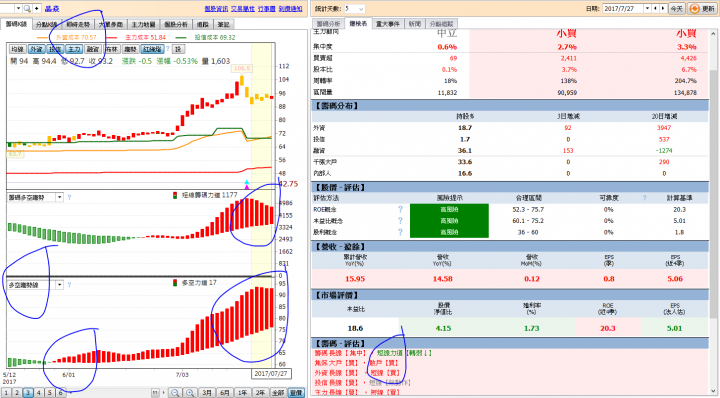Click the 更新 refresh button
Screen dimensions: 720x398
pos(703,9)
